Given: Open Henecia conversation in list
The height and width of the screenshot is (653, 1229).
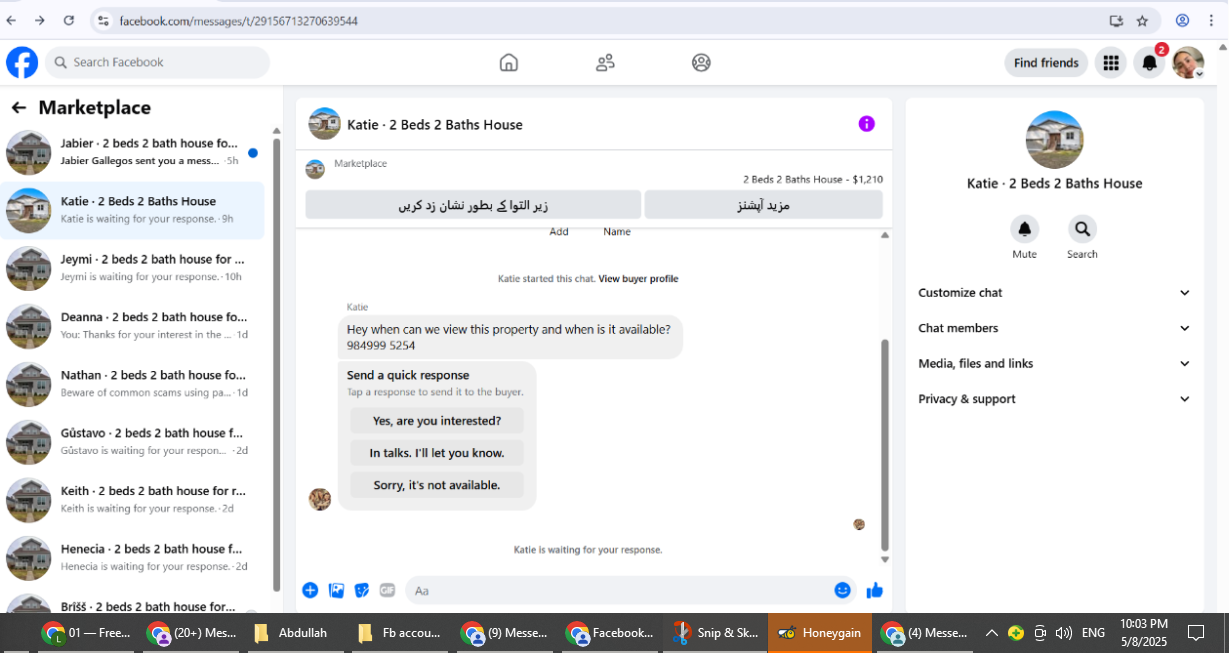Looking at the screenshot, I should (x=133, y=558).
